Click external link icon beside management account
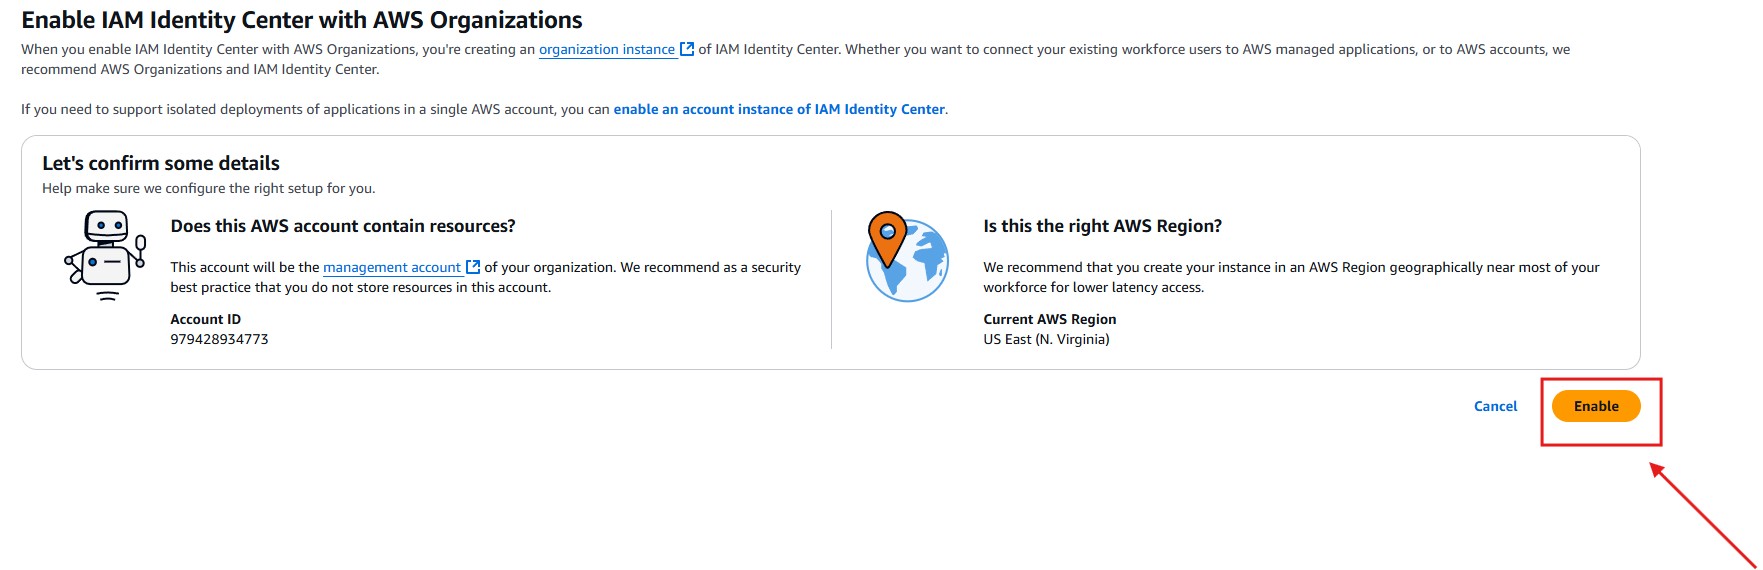This screenshot has height=570, width=1763. 473,267
